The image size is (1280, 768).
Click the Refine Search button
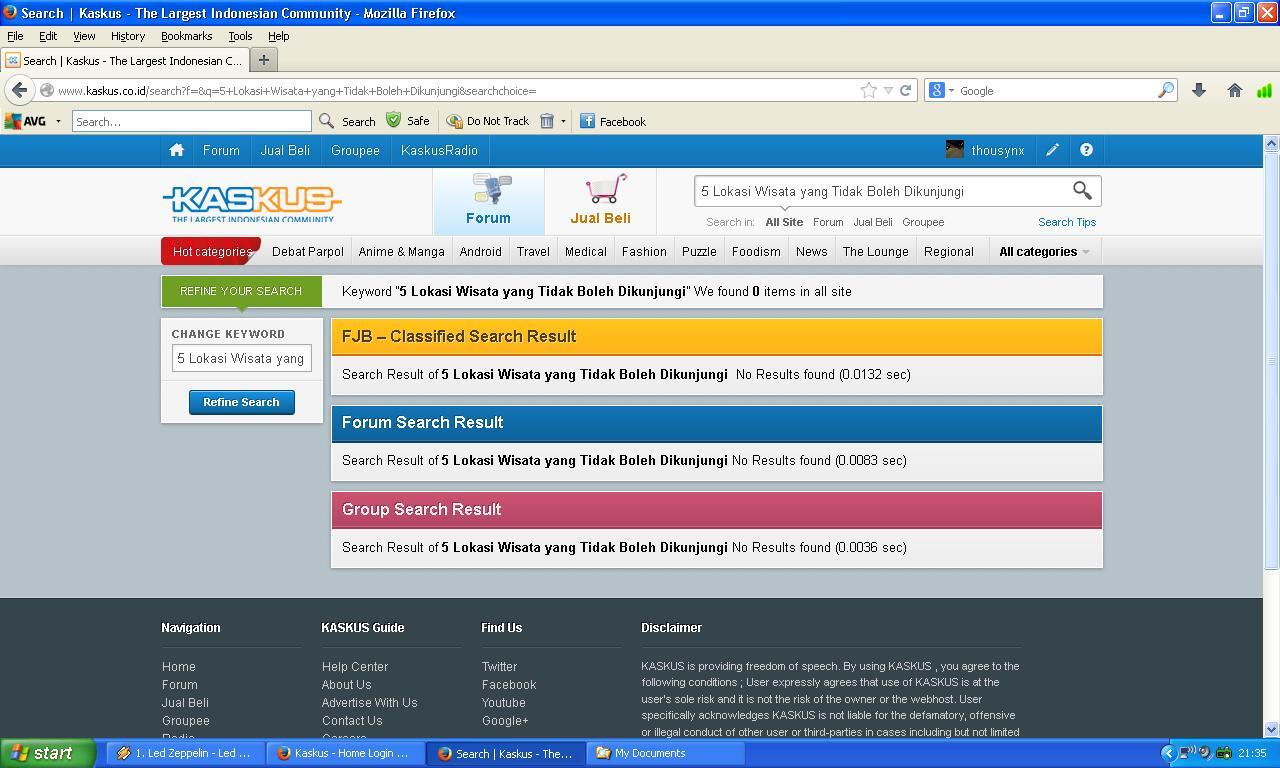[241, 402]
